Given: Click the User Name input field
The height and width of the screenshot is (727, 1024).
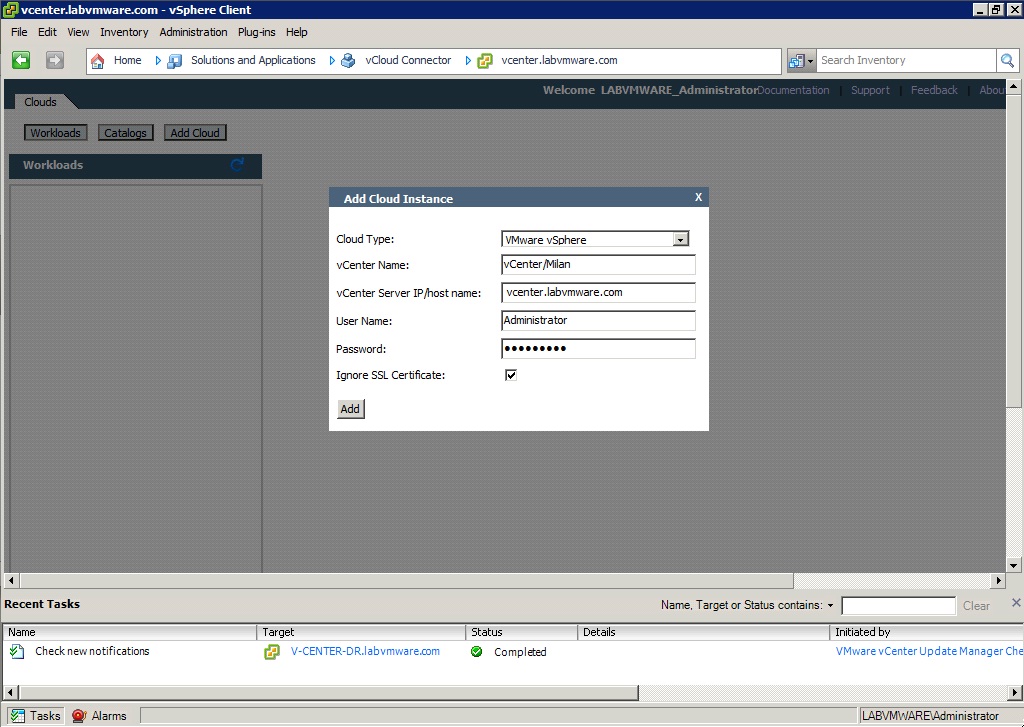Looking at the screenshot, I should (x=598, y=321).
